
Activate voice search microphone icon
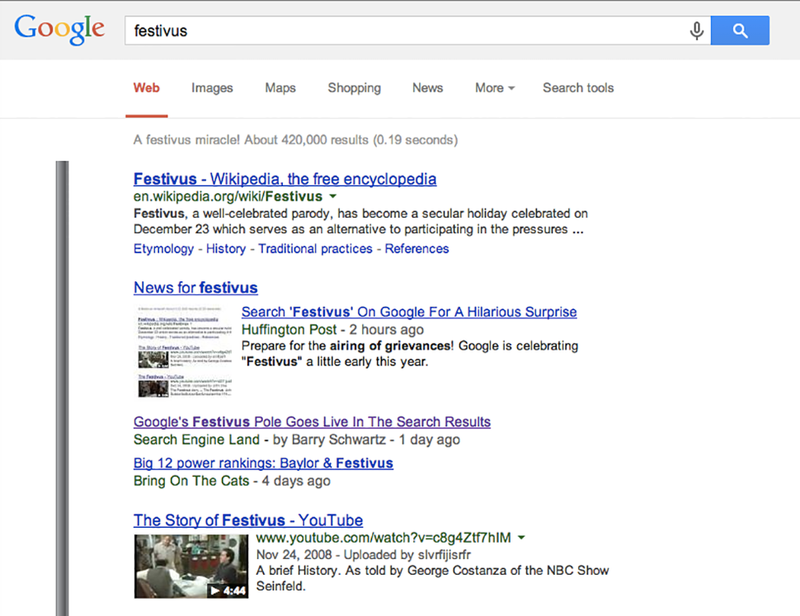click(x=696, y=31)
